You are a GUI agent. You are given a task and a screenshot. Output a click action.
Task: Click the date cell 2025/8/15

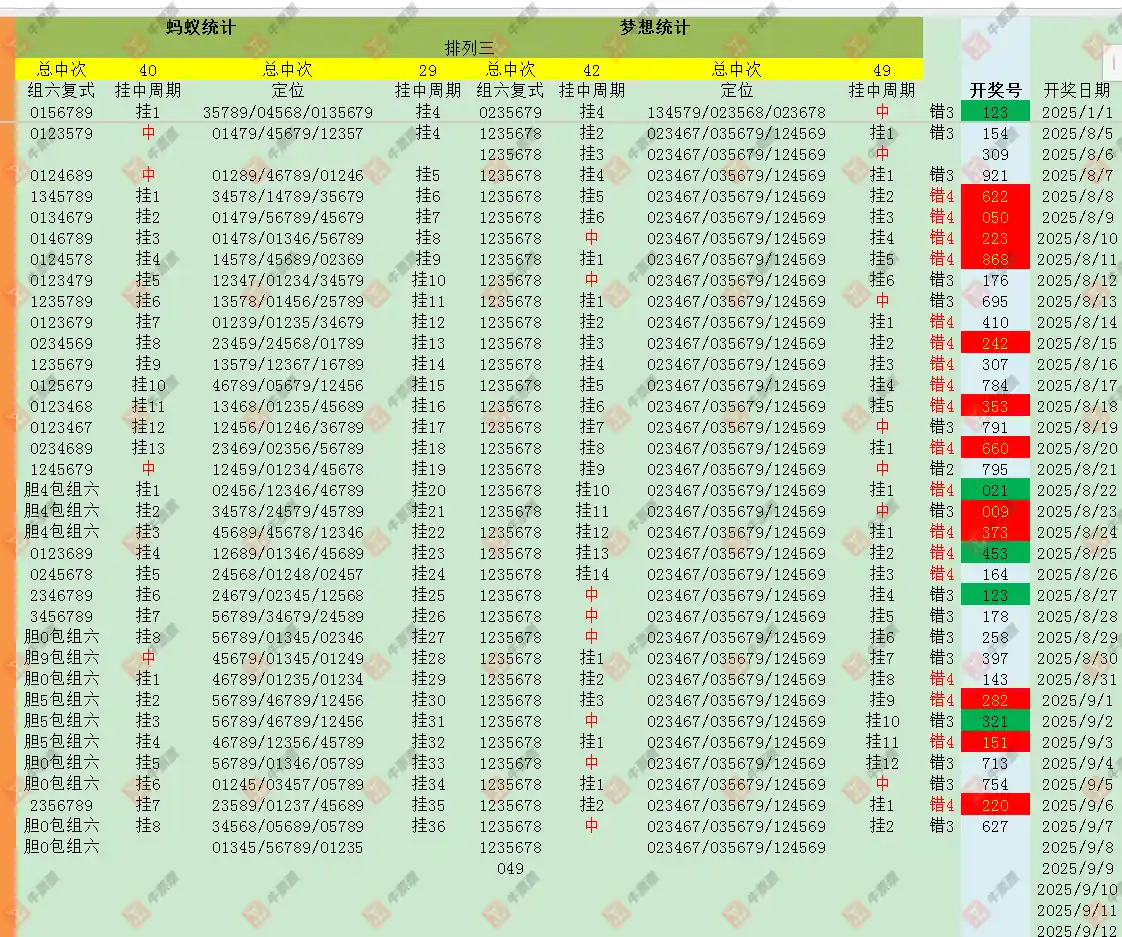coord(1077,343)
